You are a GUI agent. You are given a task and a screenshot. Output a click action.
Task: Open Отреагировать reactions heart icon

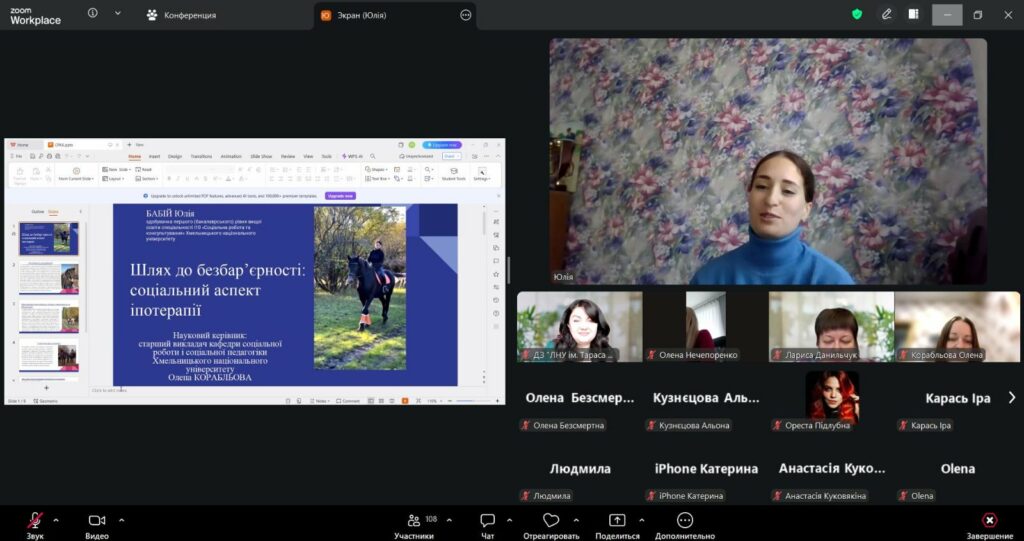pos(551,526)
